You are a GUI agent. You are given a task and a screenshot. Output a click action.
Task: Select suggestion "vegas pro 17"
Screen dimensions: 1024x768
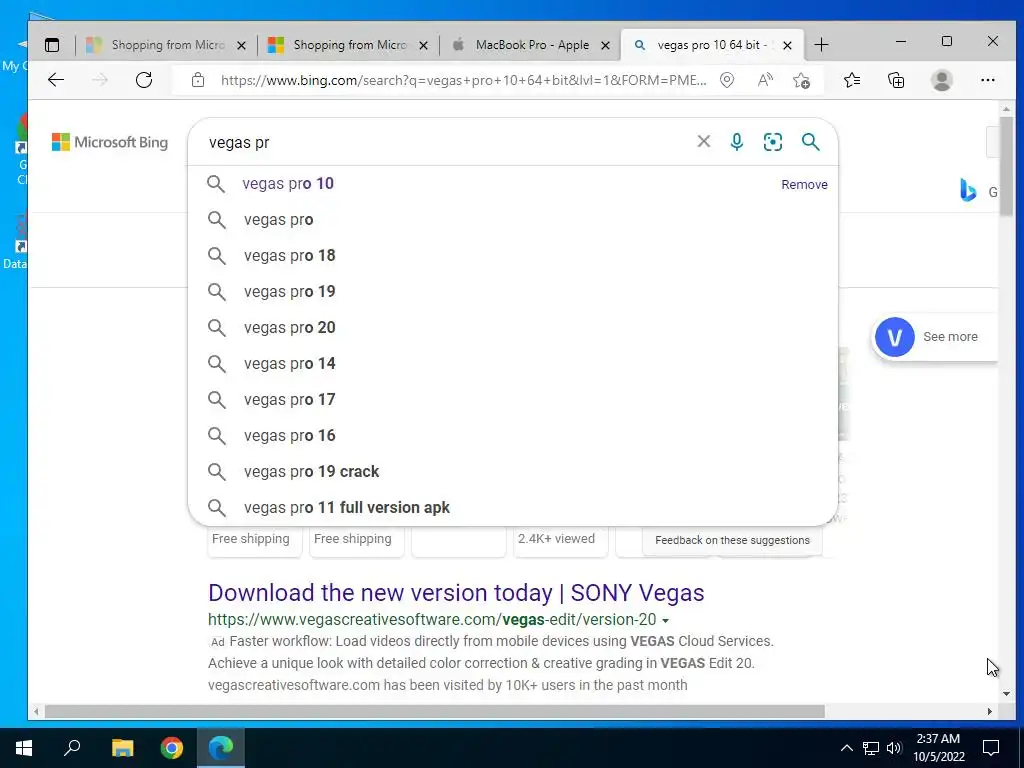pos(513,399)
